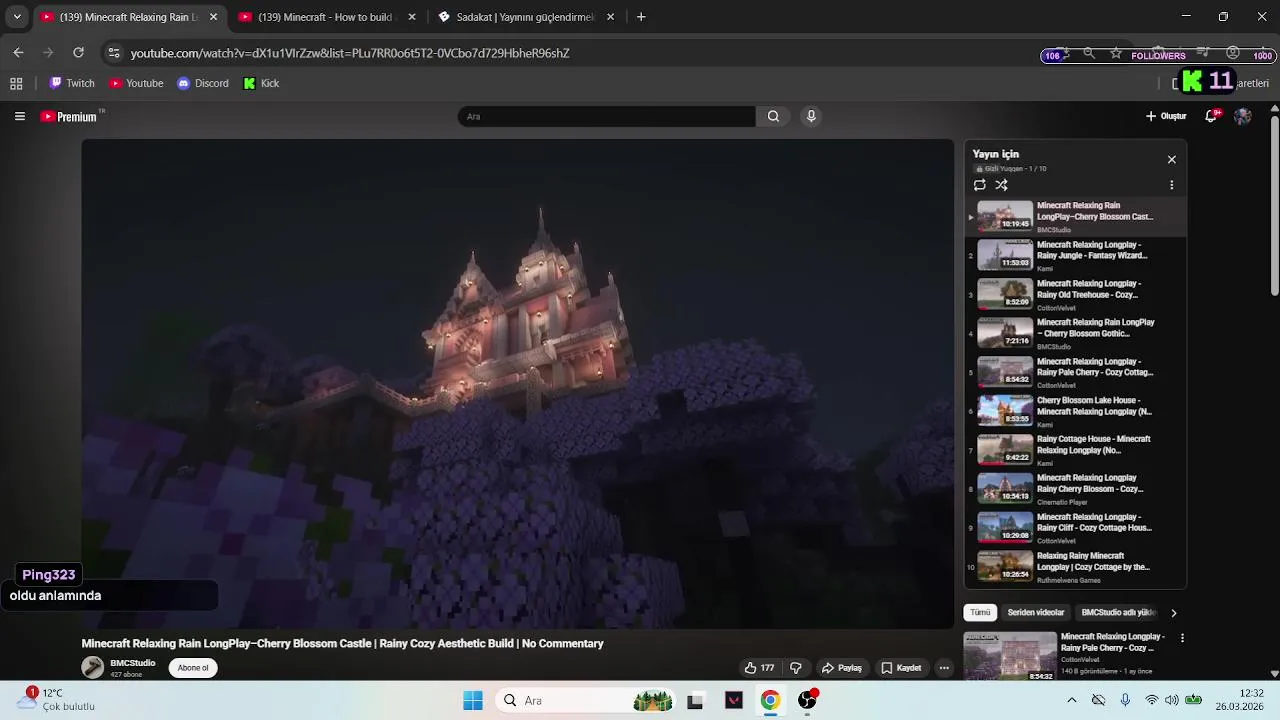This screenshot has height=720, width=1280.
Task: Open Chrome apps grid in bookmarks bar
Action: click(16, 83)
